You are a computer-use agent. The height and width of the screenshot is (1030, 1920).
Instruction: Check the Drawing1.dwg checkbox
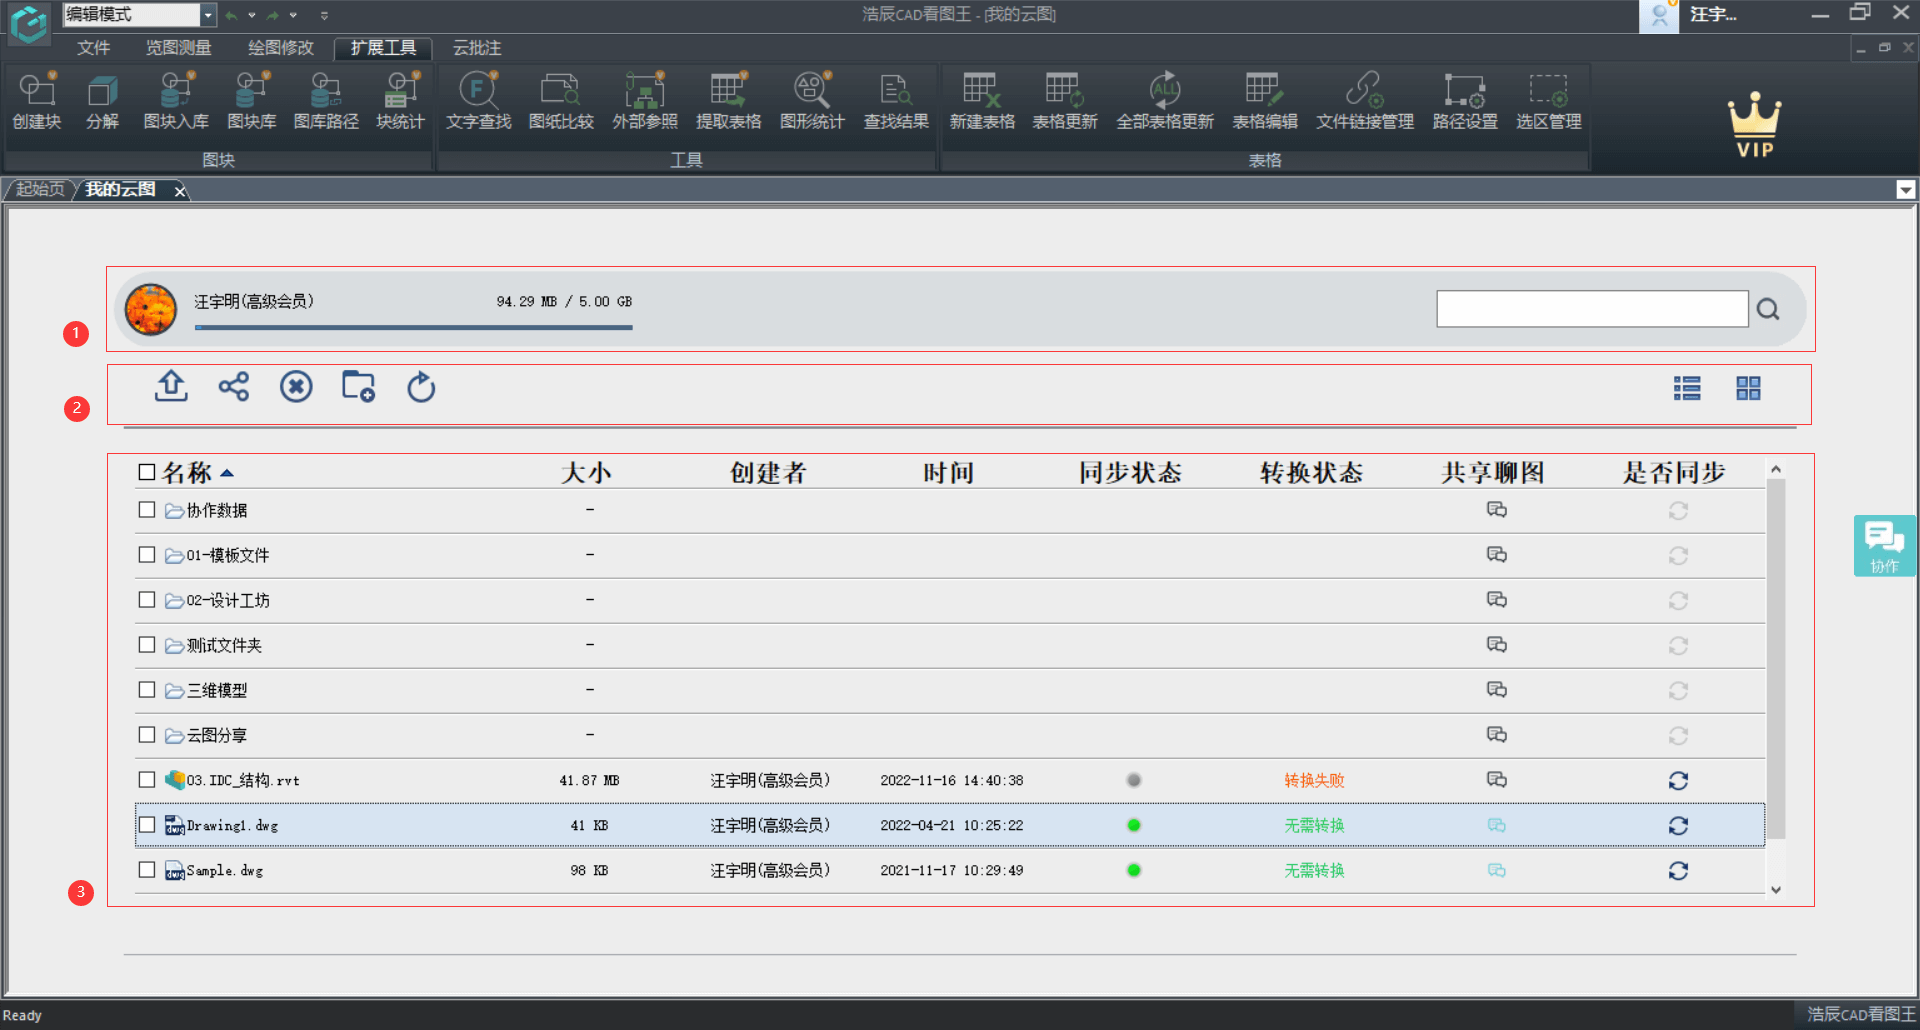pyautogui.click(x=147, y=825)
